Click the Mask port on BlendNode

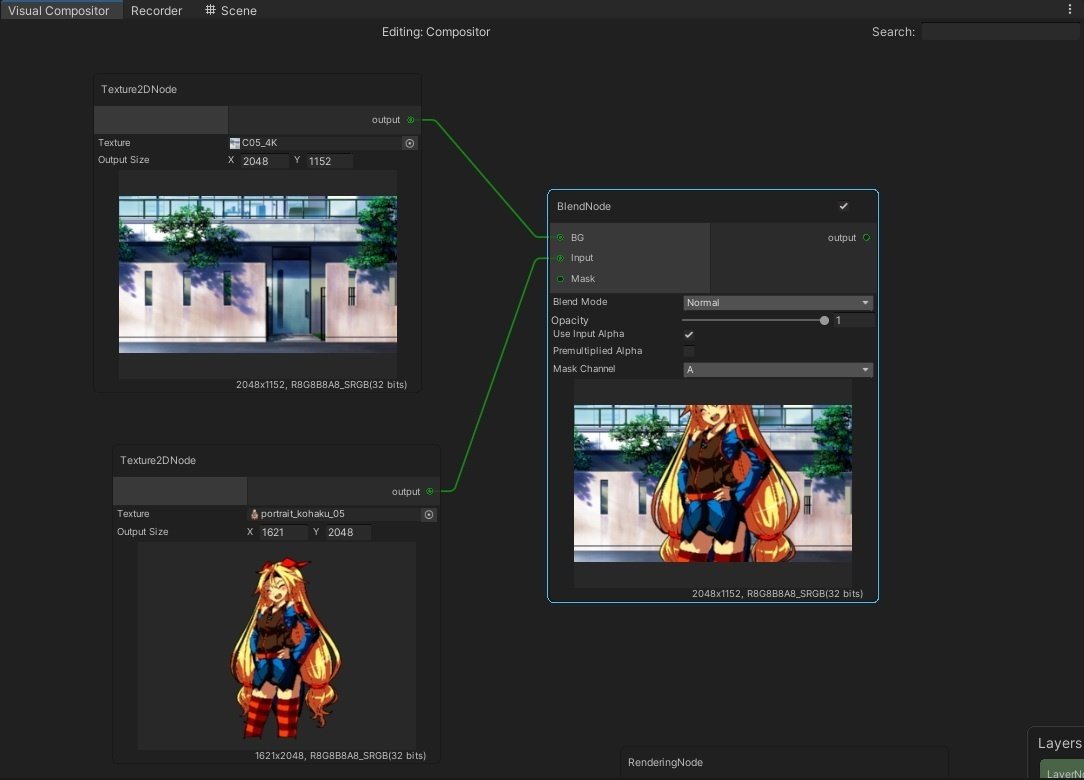click(x=561, y=279)
